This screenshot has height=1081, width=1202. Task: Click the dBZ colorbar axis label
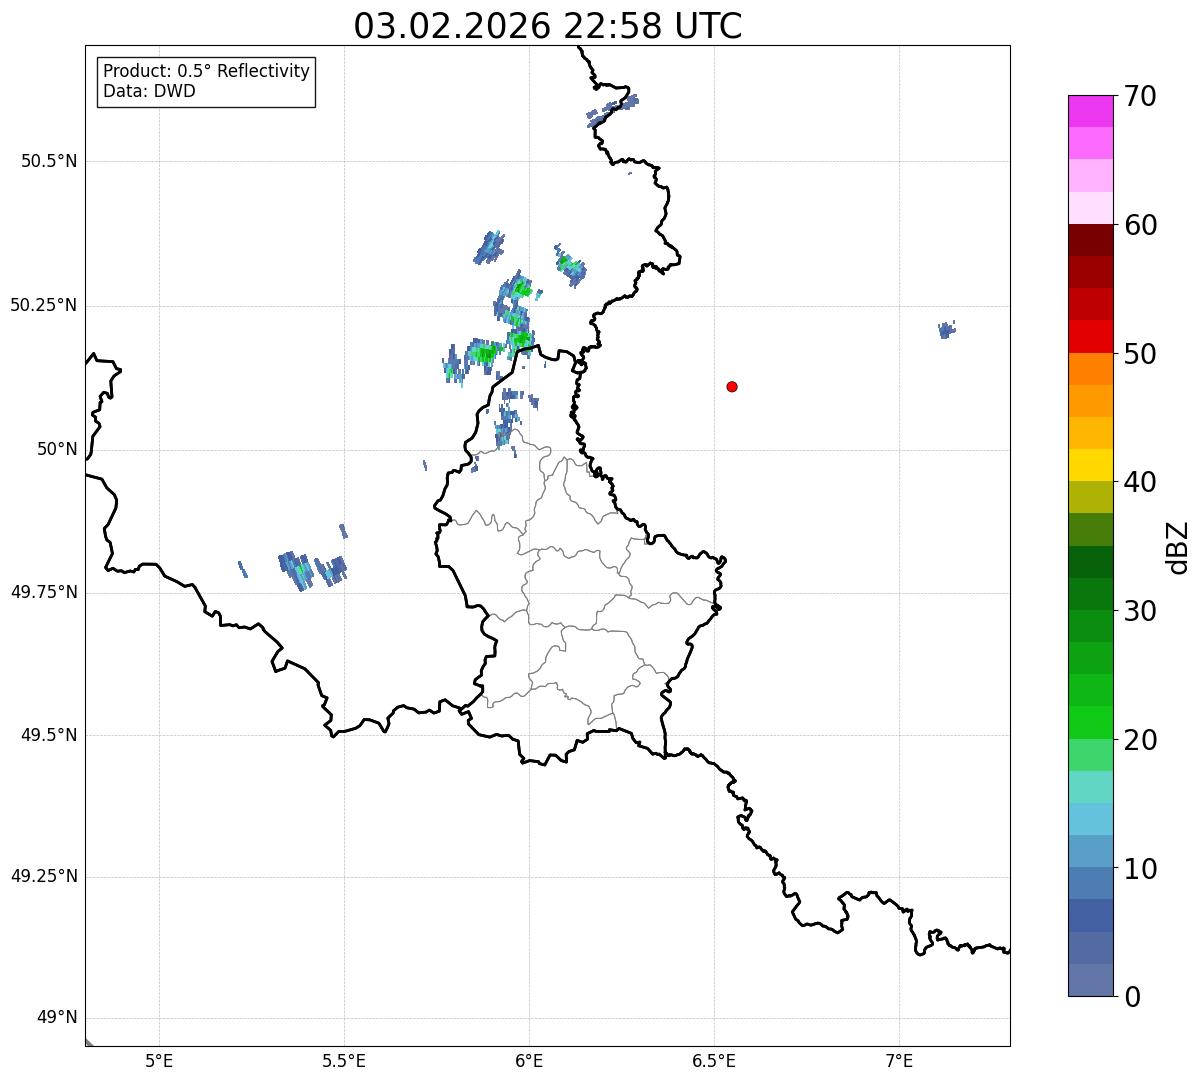point(1178,547)
